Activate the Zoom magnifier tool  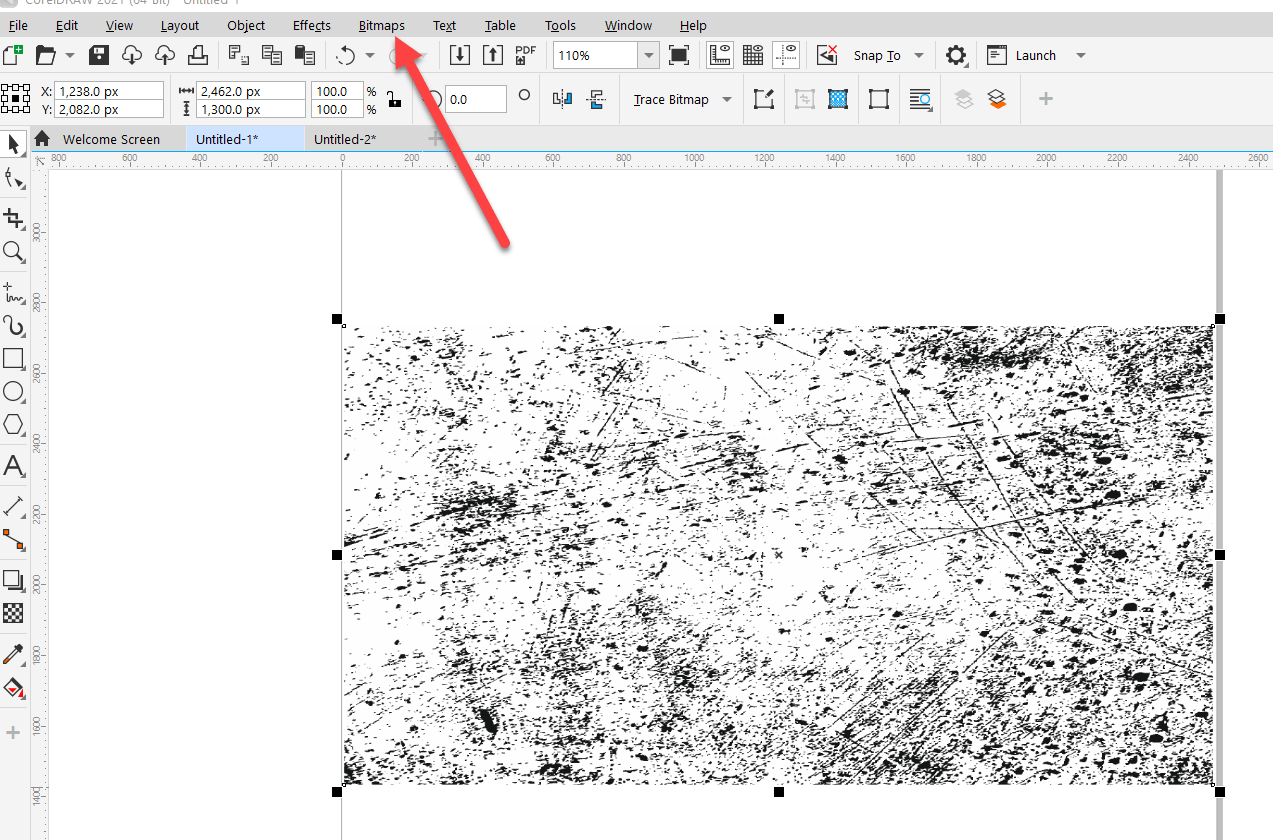[13, 251]
